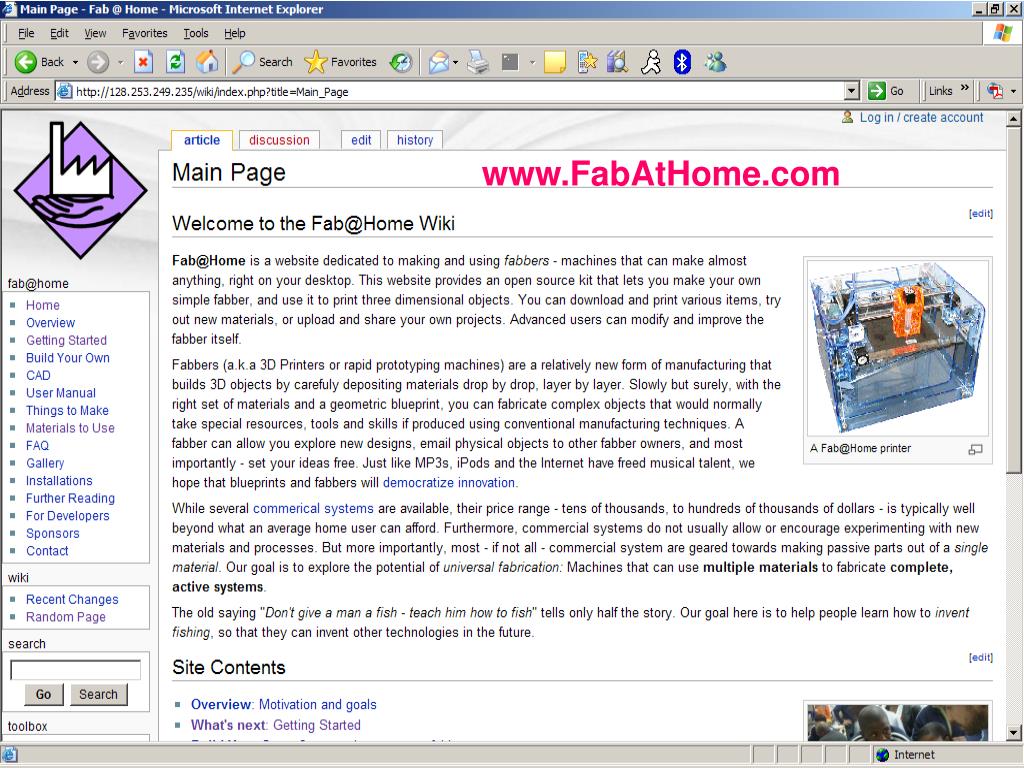This screenshot has width=1024, height=768.
Task: Open the For Developers sidebar link
Action: [68, 516]
